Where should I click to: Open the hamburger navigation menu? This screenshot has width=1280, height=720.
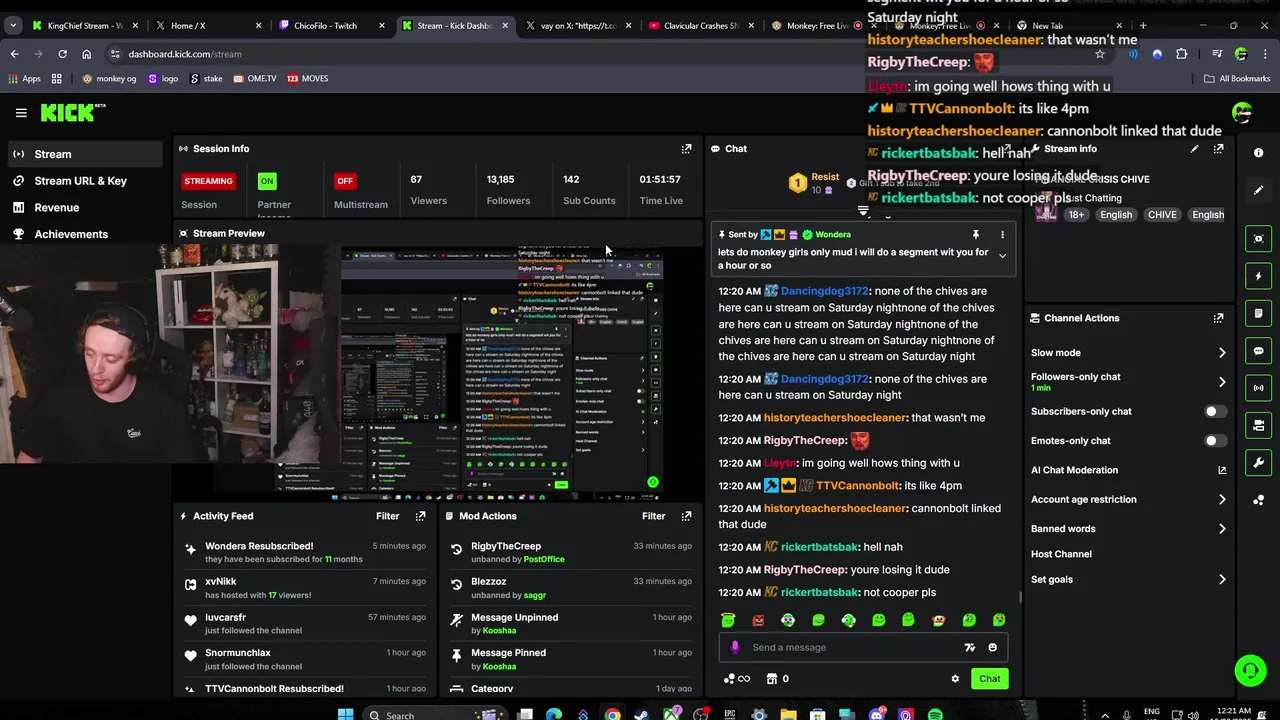click(21, 113)
